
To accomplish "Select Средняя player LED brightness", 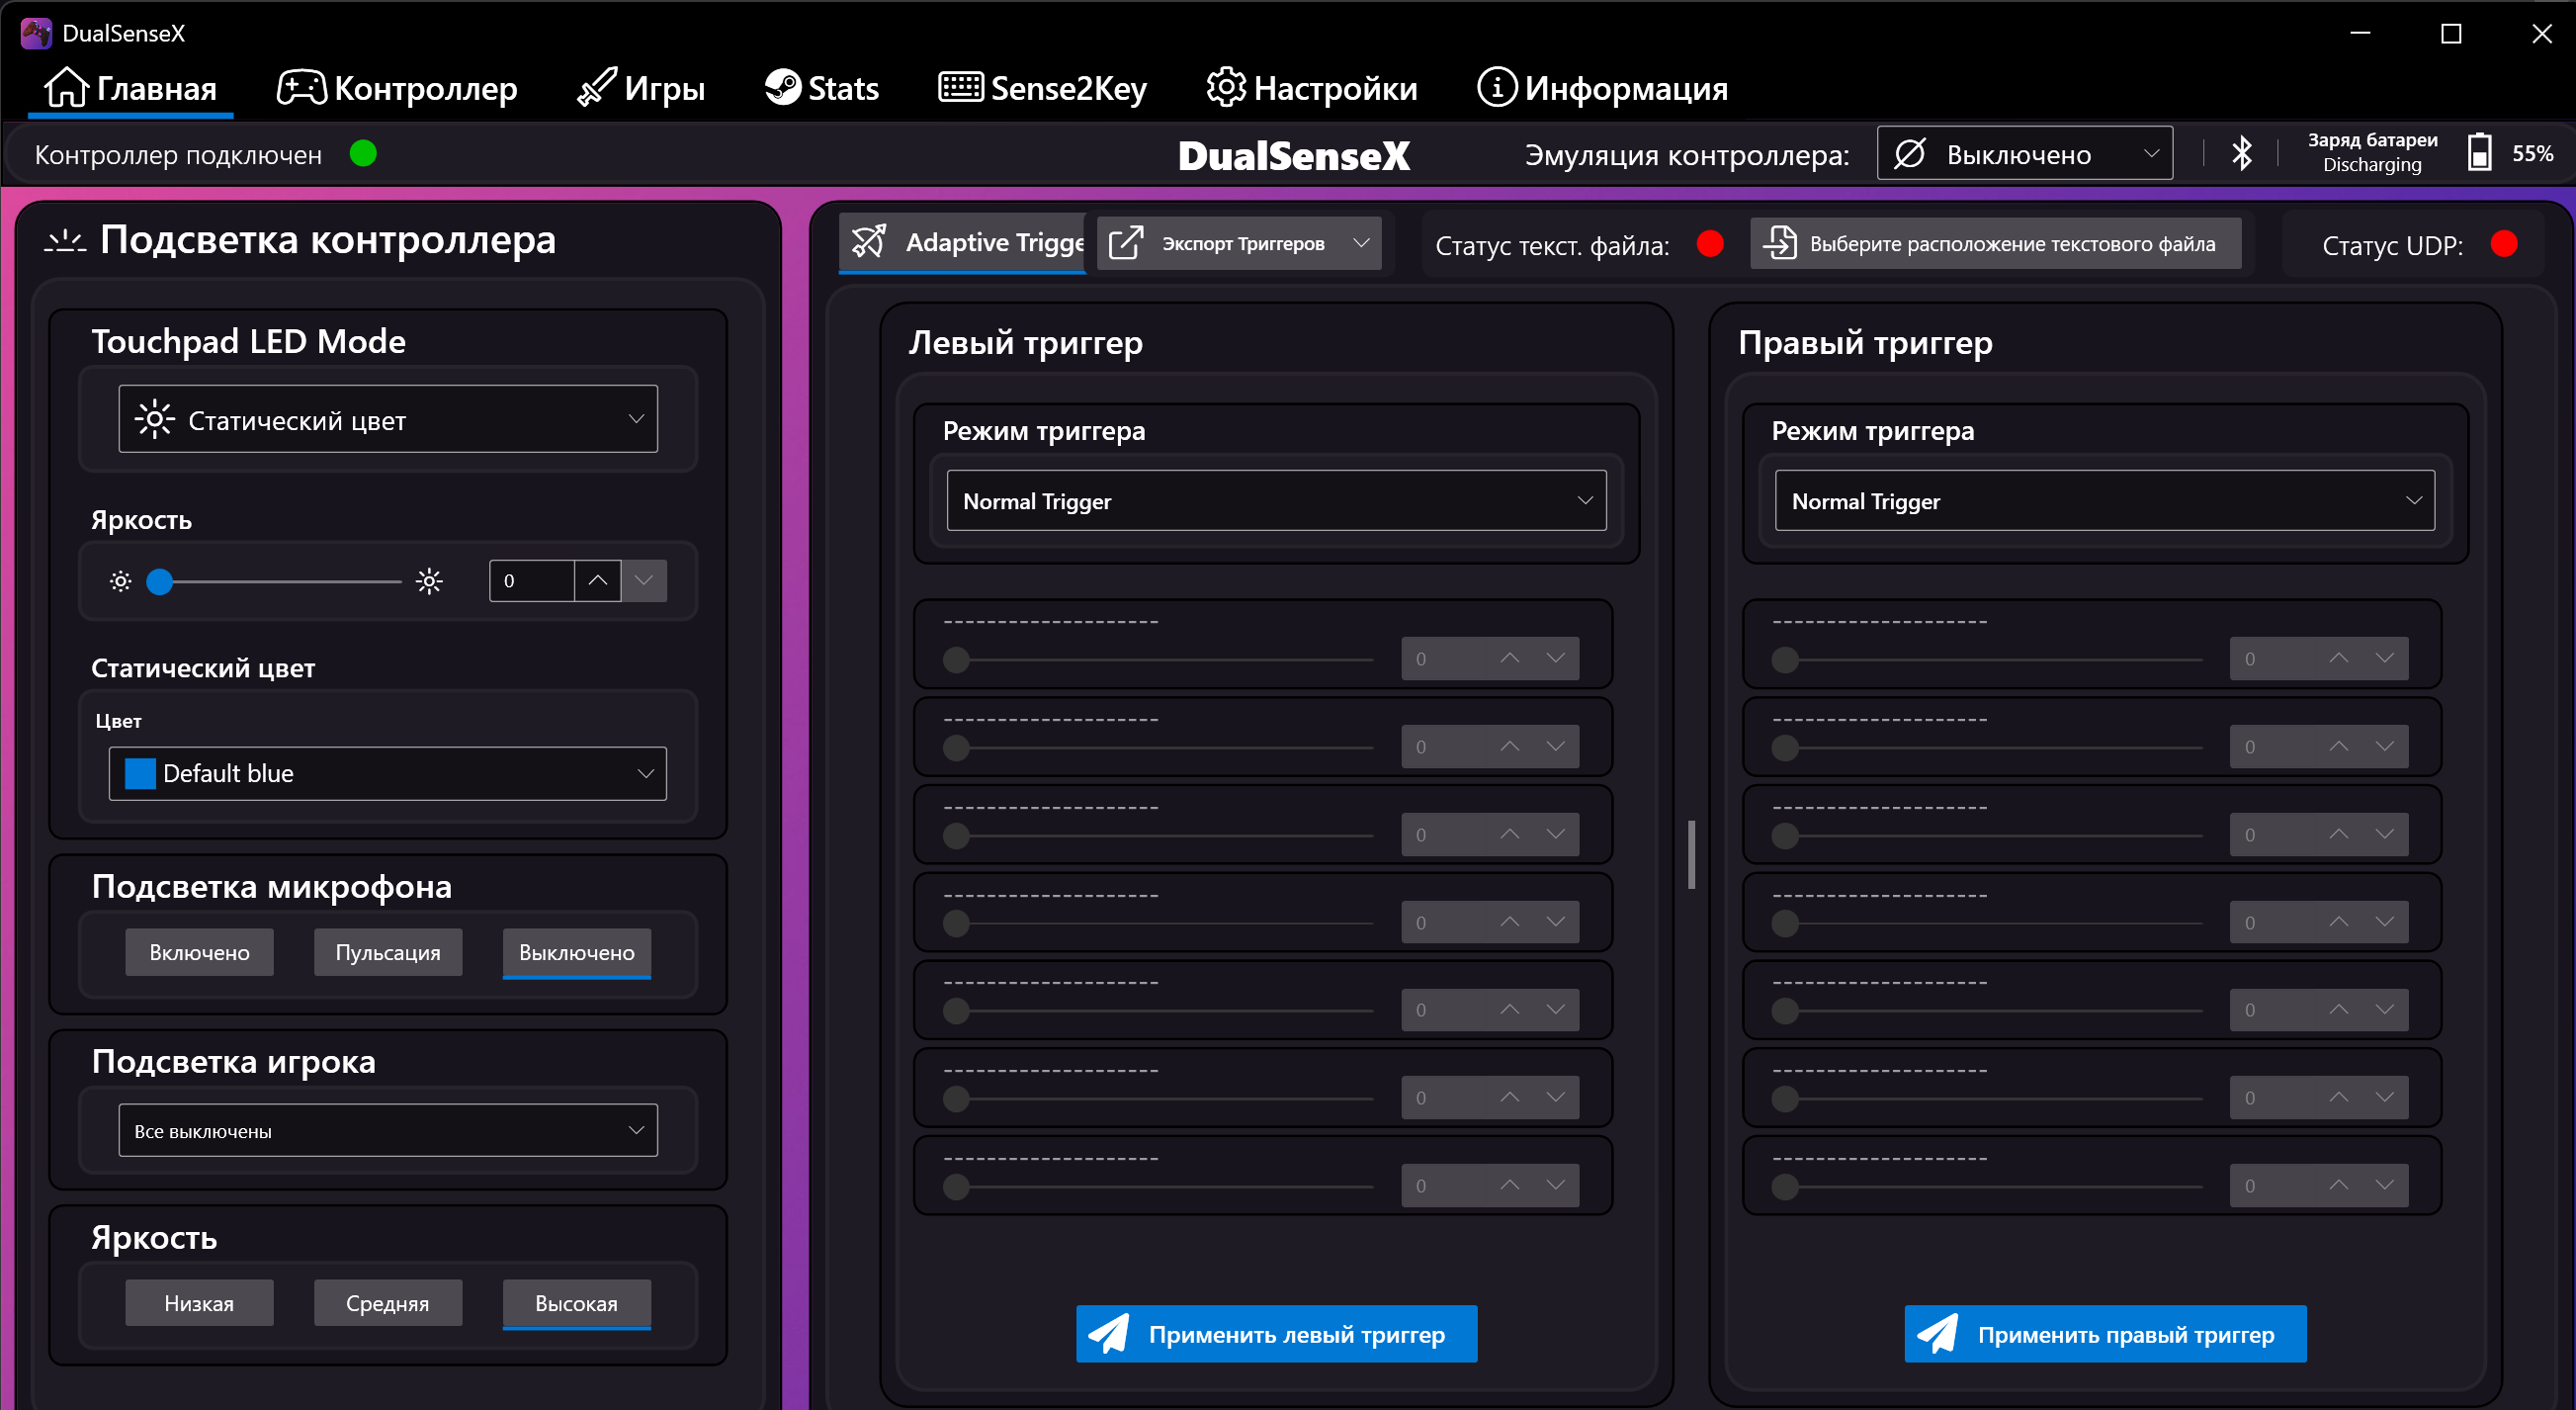I will [x=388, y=1303].
